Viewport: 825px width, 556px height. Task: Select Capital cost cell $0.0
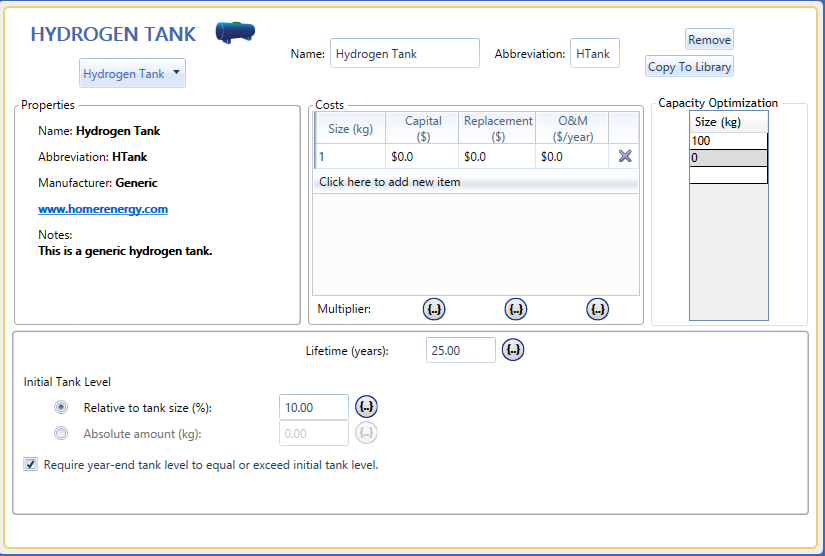coord(422,157)
